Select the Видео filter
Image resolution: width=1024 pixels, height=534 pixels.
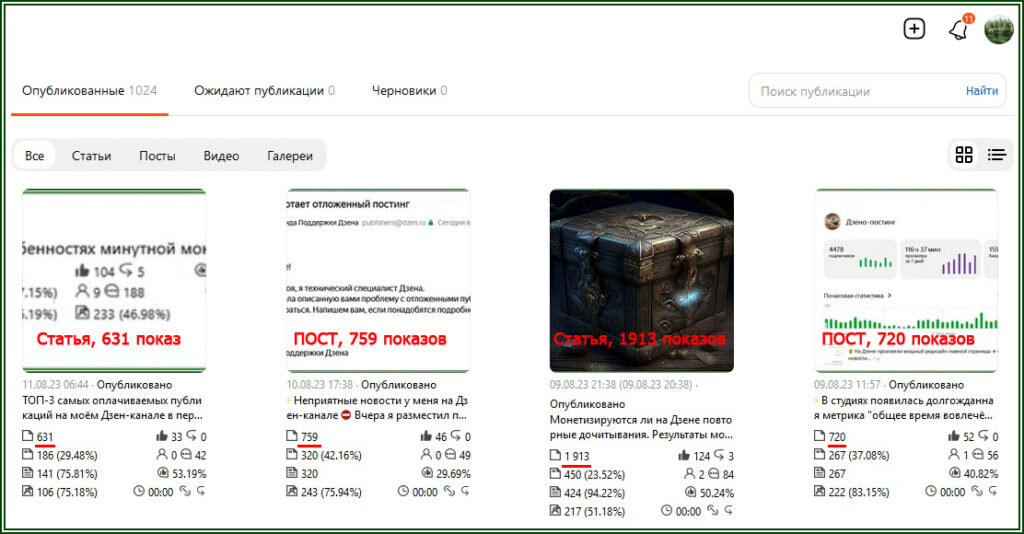pyautogui.click(x=221, y=156)
